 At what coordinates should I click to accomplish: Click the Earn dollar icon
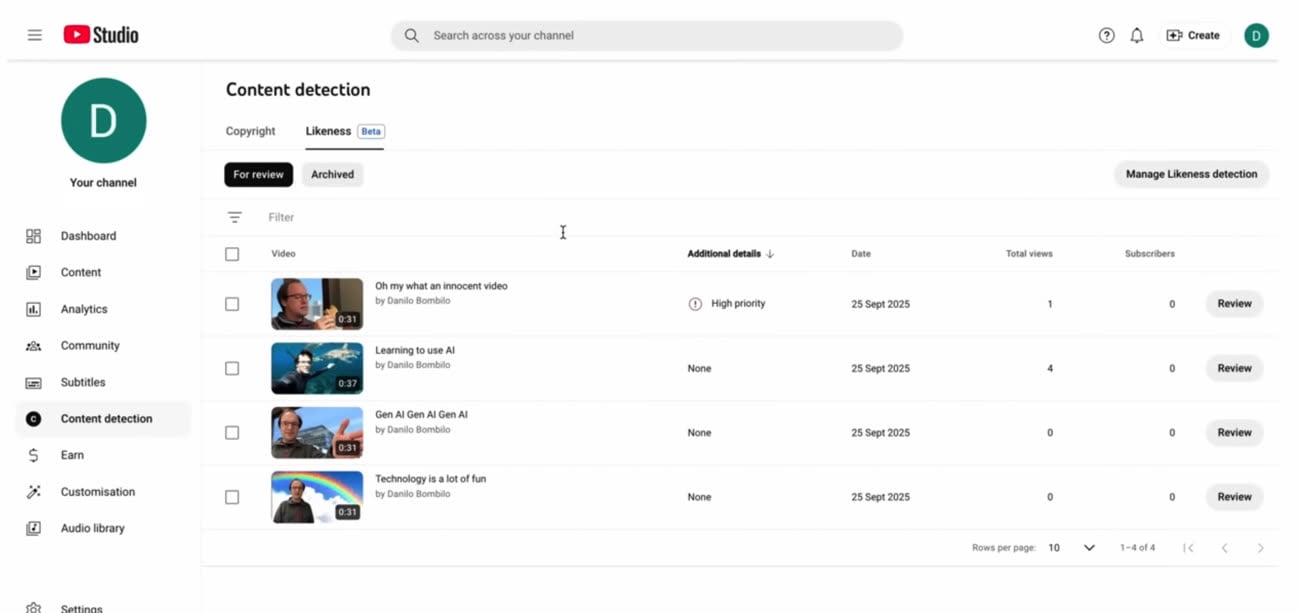click(33, 455)
